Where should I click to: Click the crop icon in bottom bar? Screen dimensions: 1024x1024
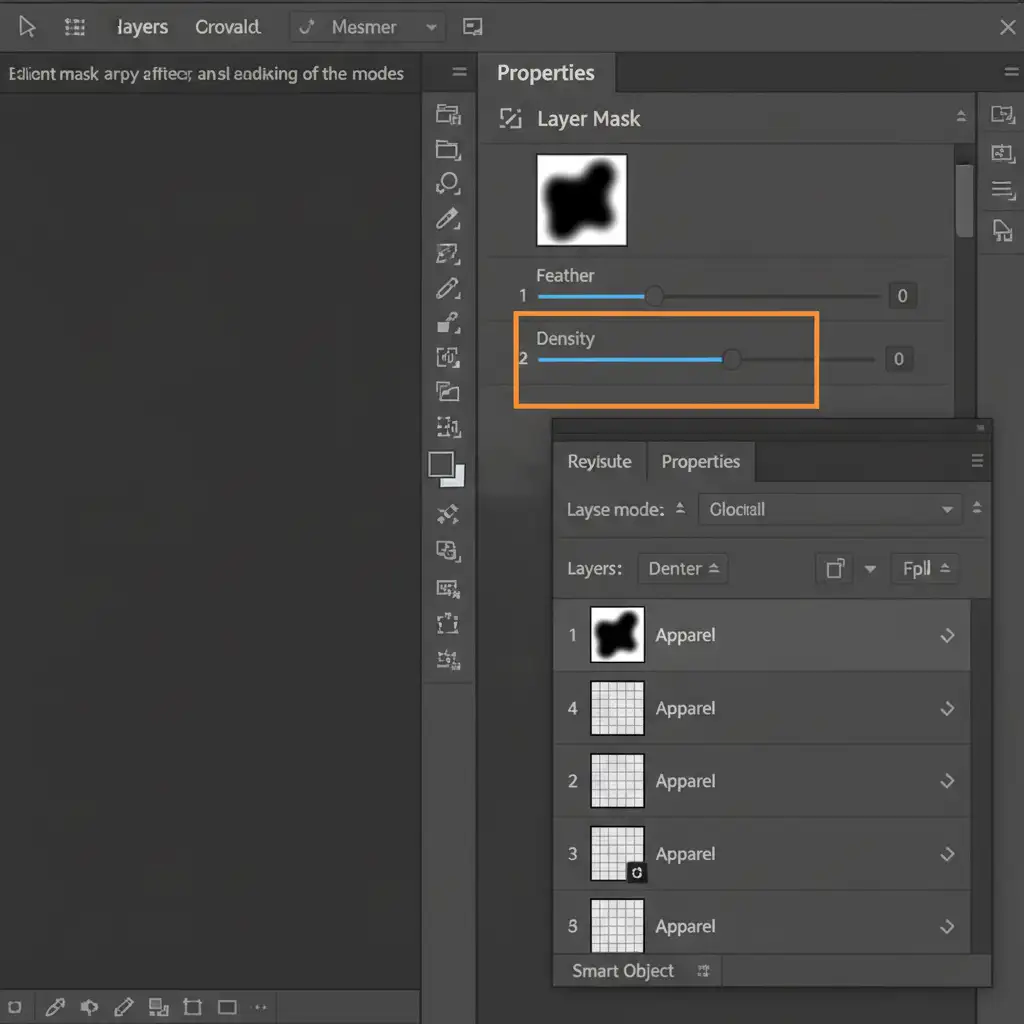click(x=193, y=1007)
